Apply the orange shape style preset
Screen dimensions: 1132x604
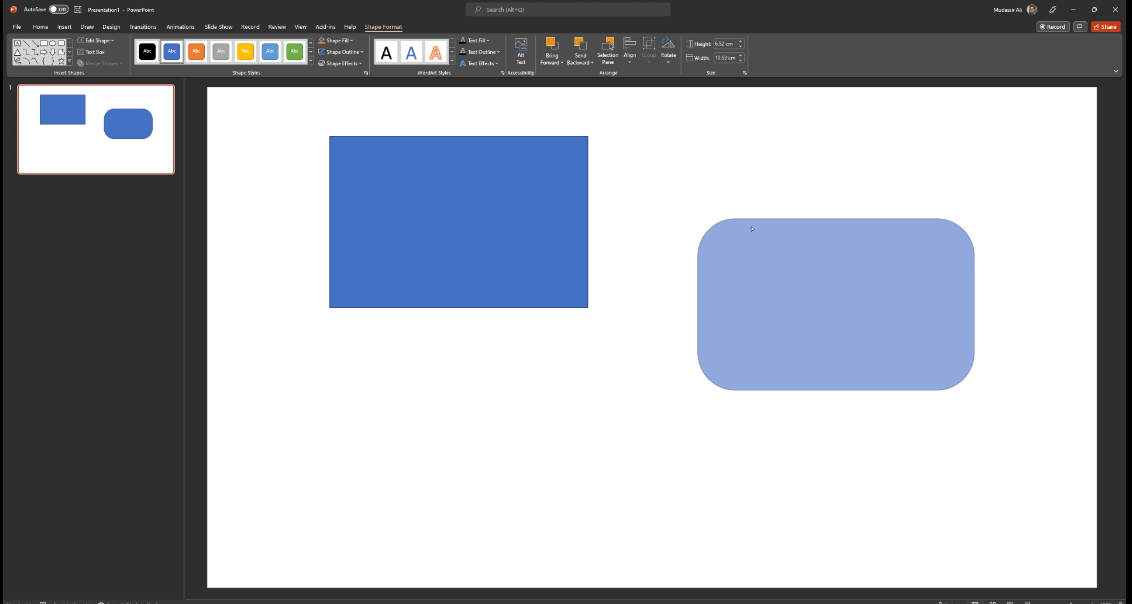tap(196, 51)
